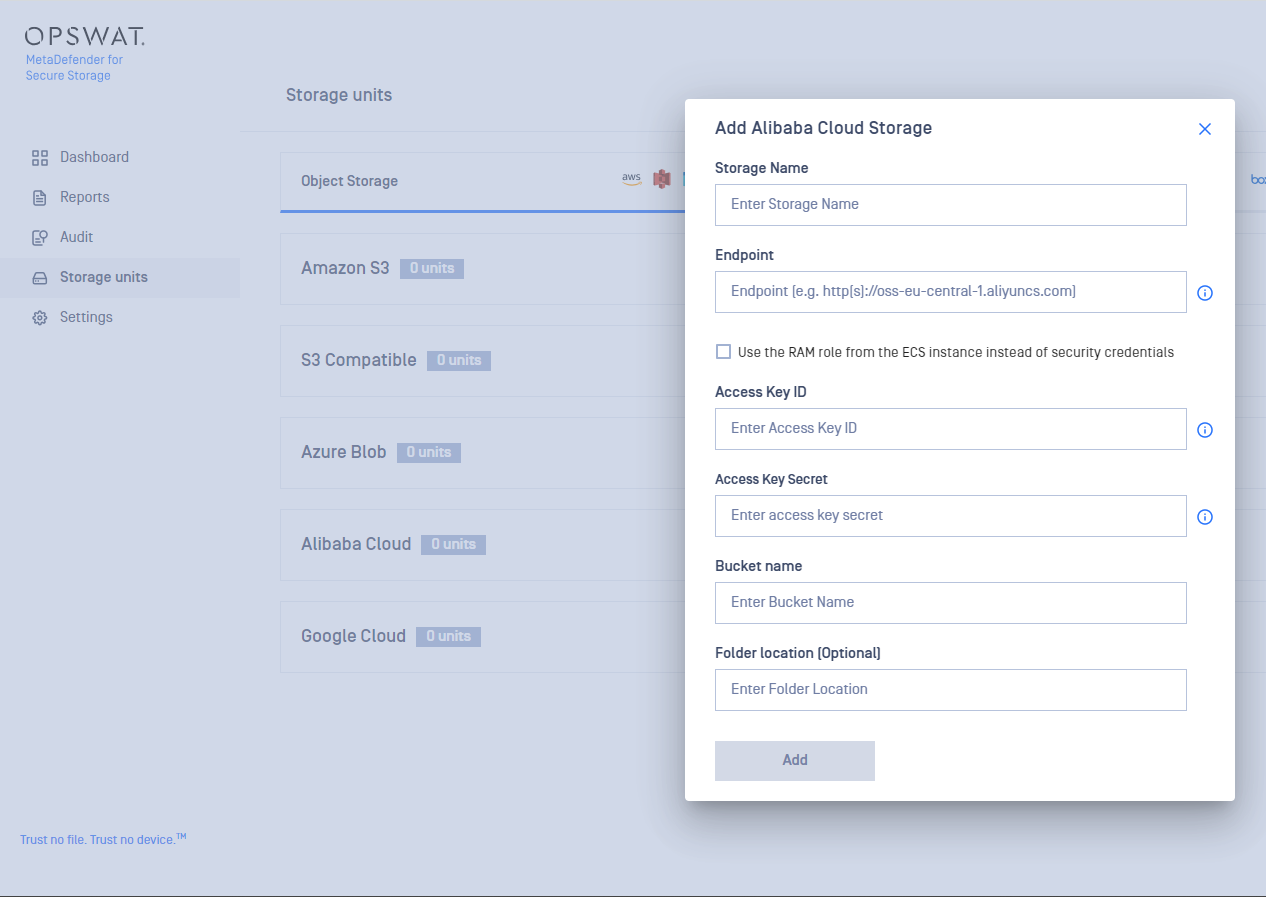Click the 0 units badge beside Amazon S3
The image size is (1266, 897).
432,268
